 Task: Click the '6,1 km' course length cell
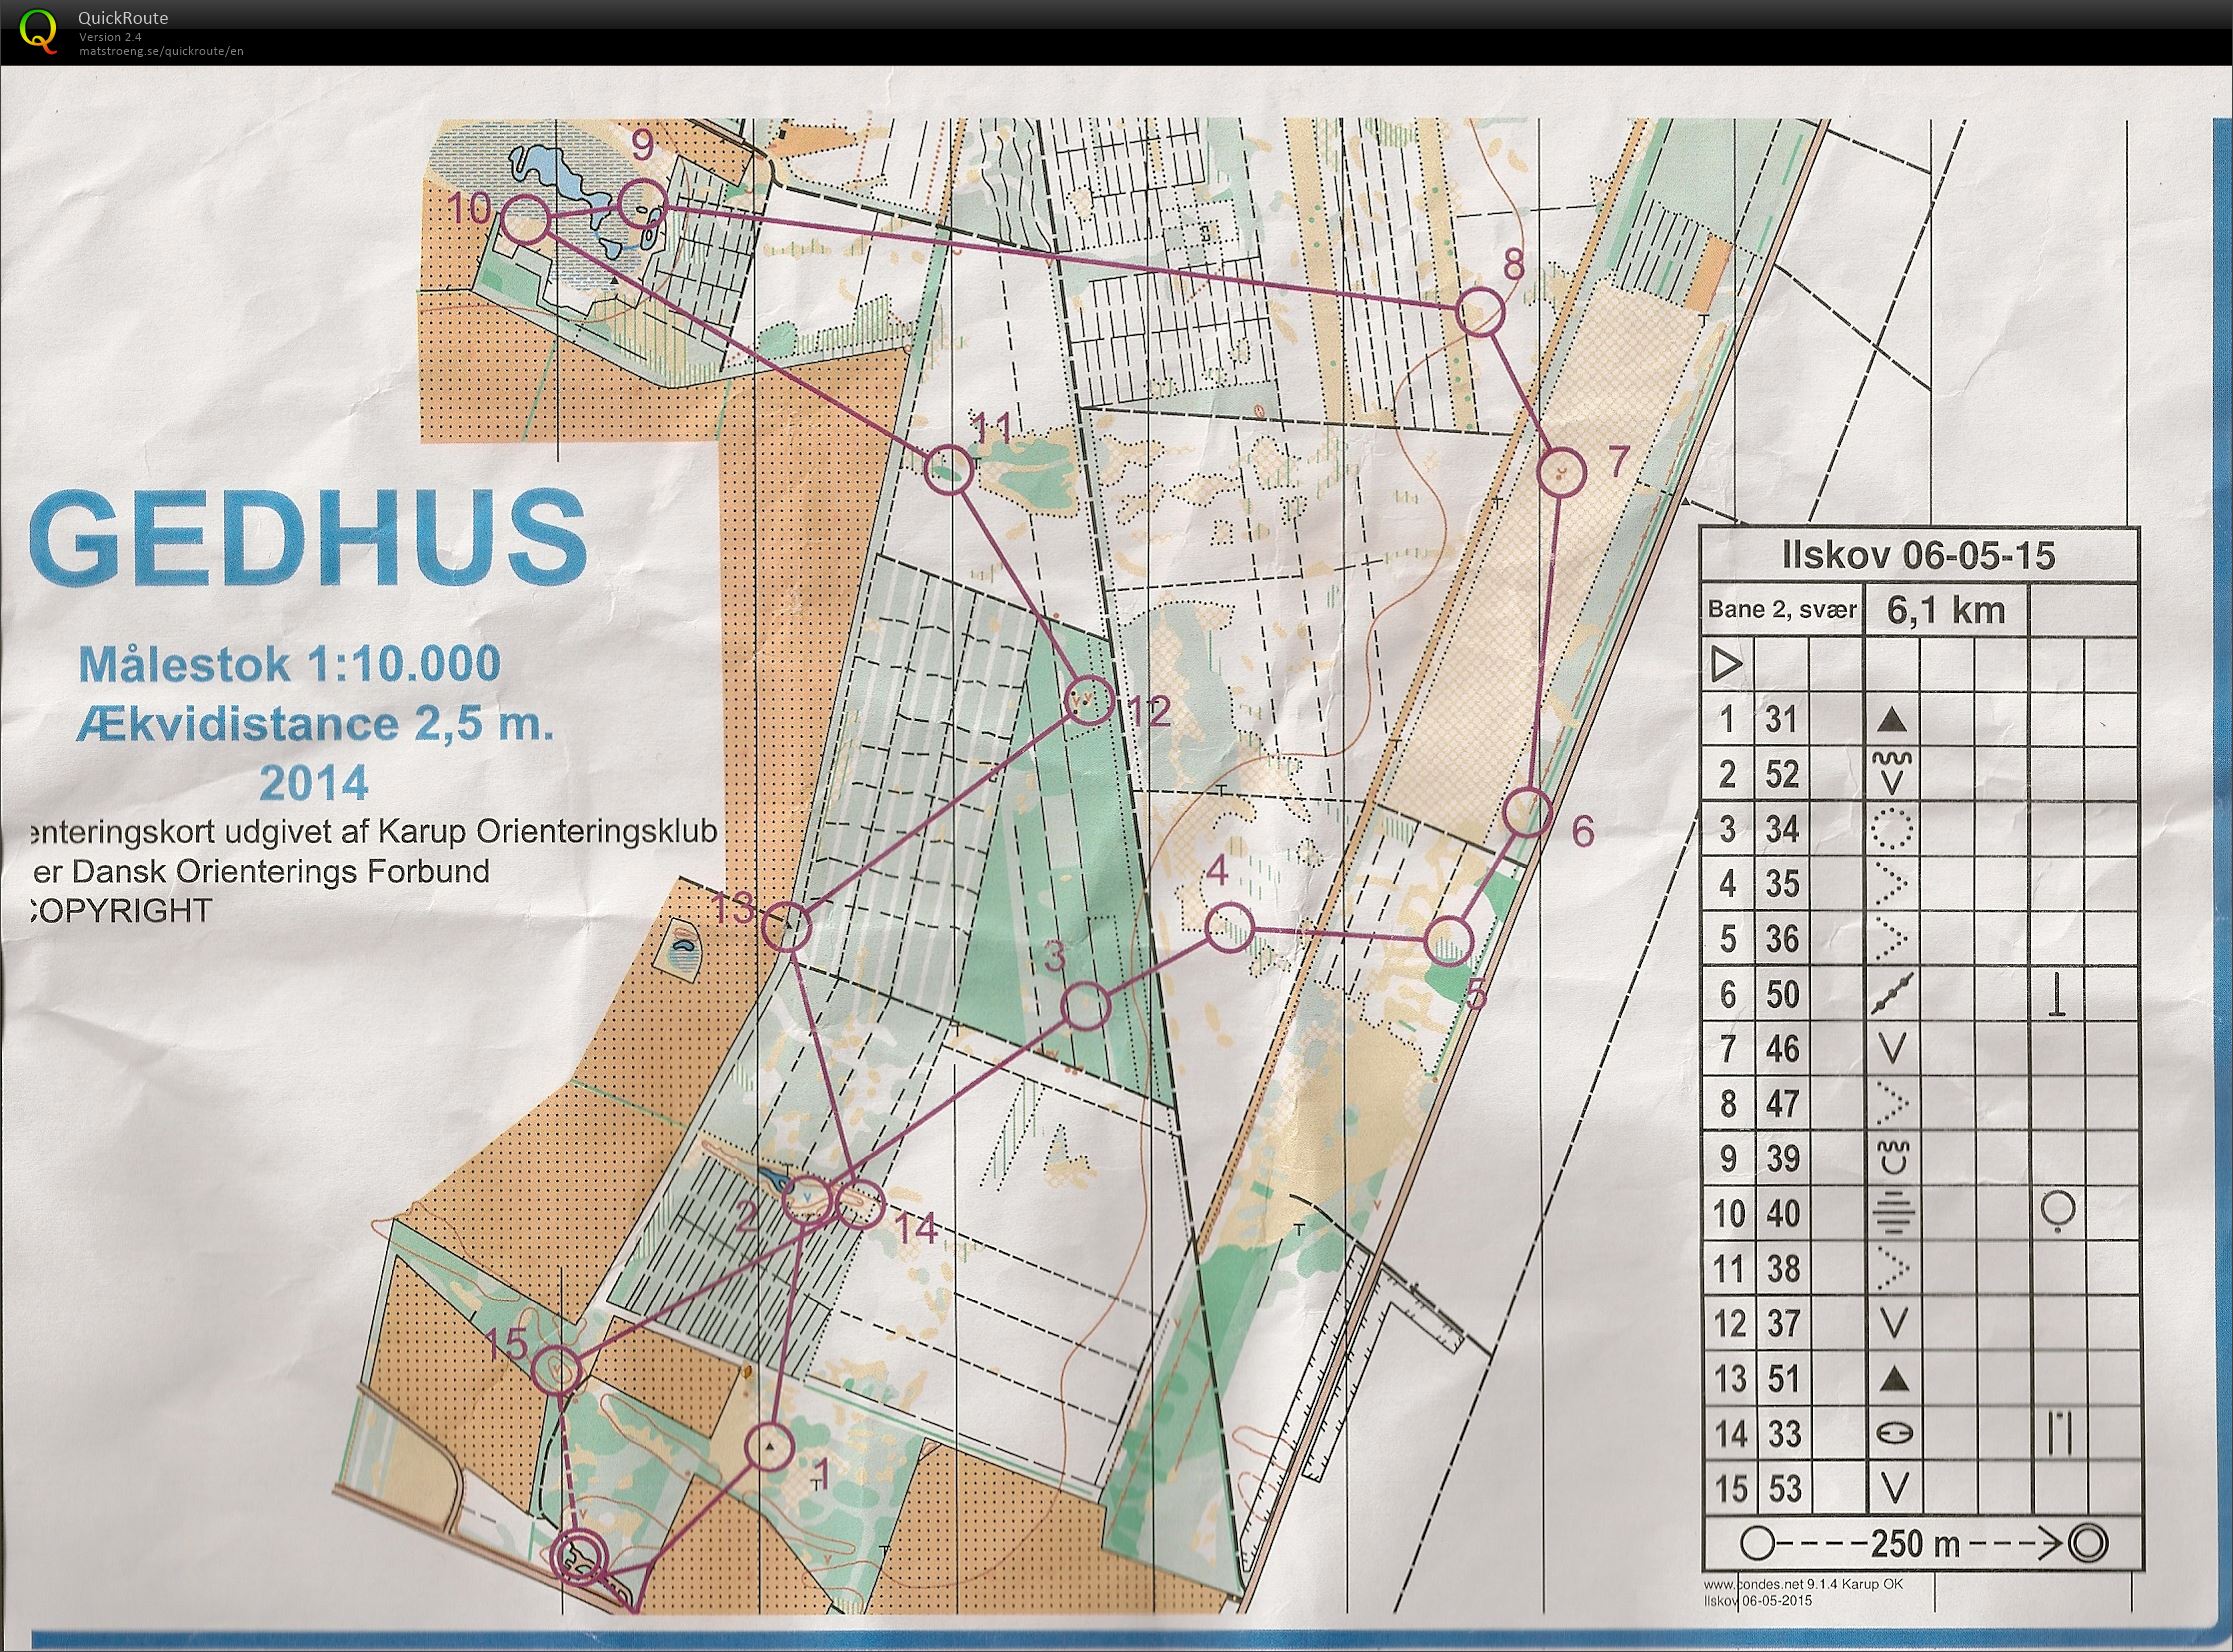pos(1946,610)
